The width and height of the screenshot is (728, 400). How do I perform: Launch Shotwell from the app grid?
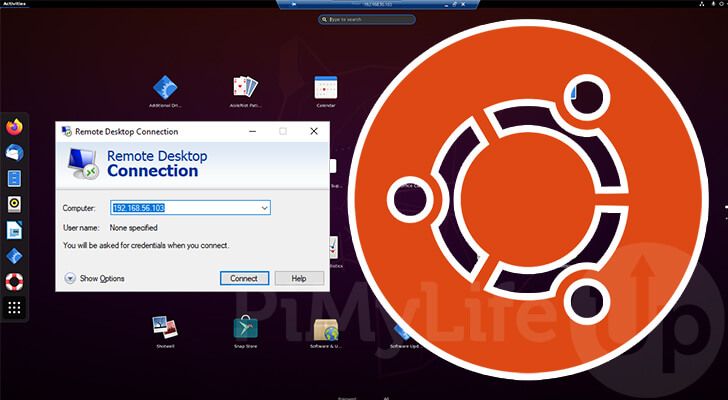pyautogui.click(x=165, y=327)
